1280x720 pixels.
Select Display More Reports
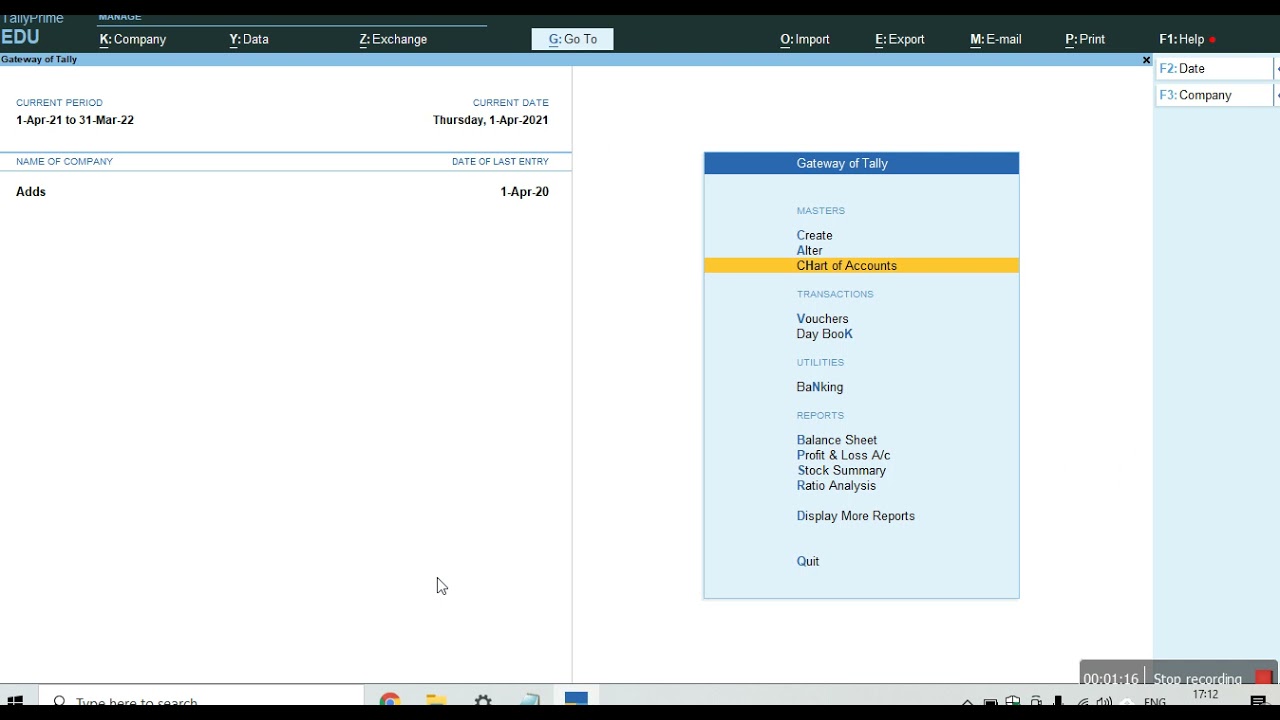click(856, 516)
